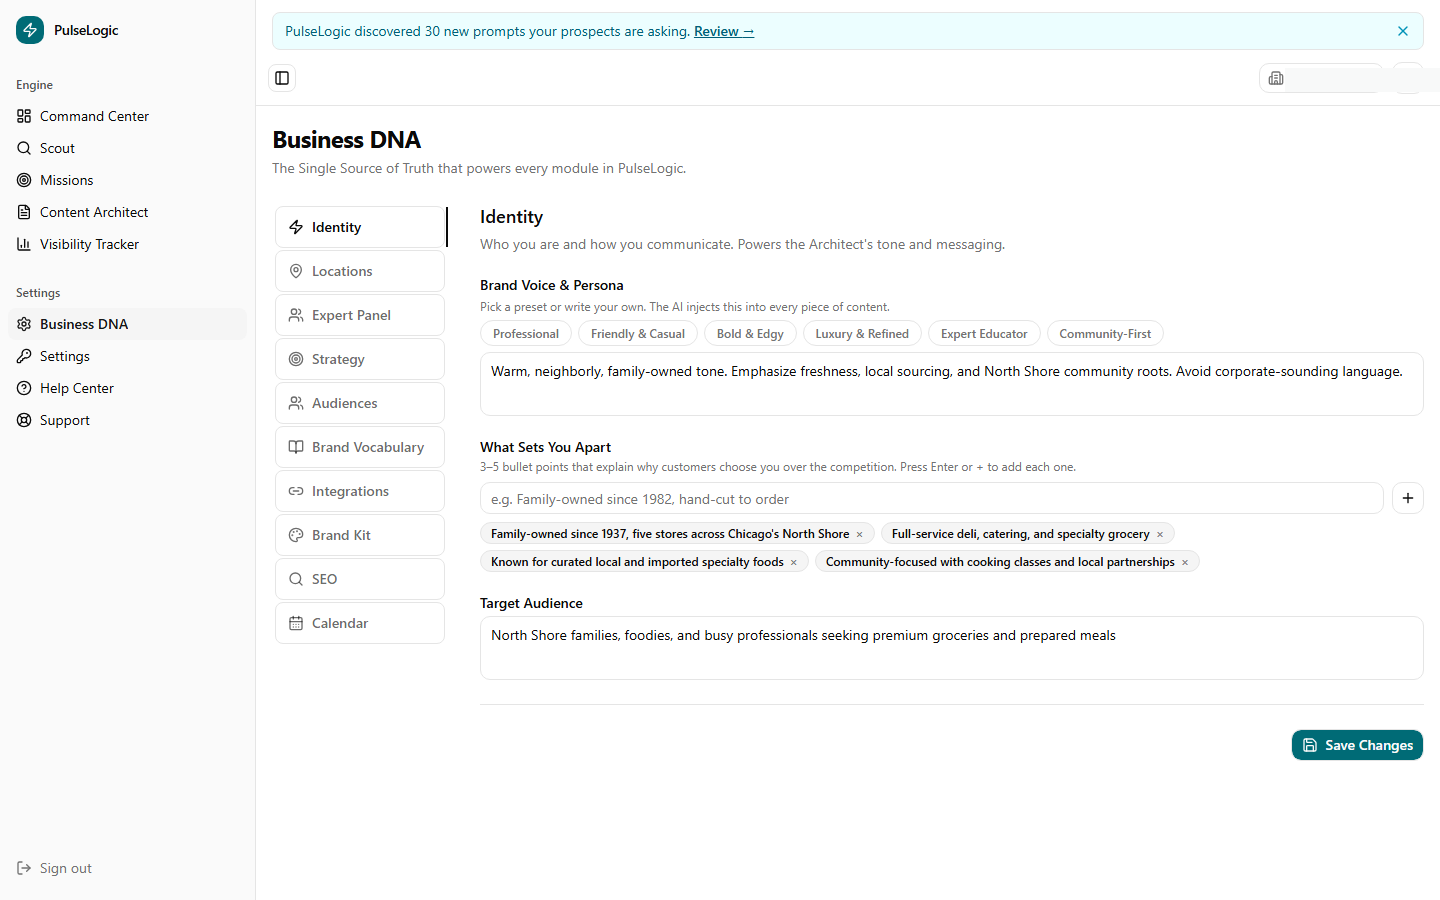The width and height of the screenshot is (1440, 900).
Task: Click the Brand Voice text area
Action: pos(952,384)
